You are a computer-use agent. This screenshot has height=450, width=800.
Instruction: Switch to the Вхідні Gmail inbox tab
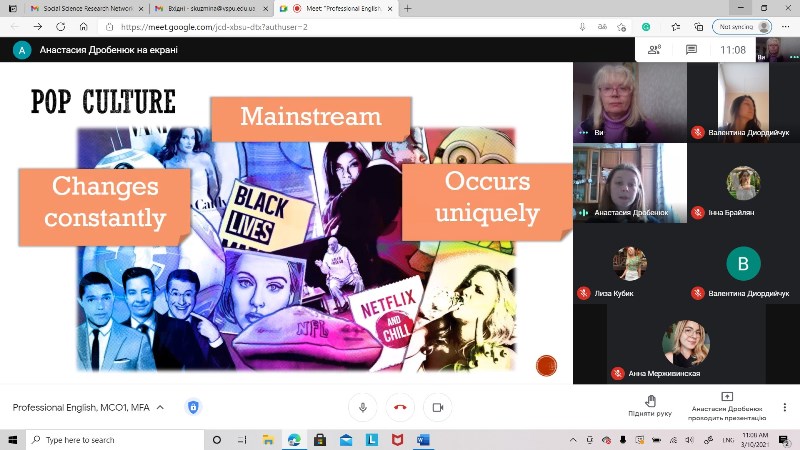(211, 9)
